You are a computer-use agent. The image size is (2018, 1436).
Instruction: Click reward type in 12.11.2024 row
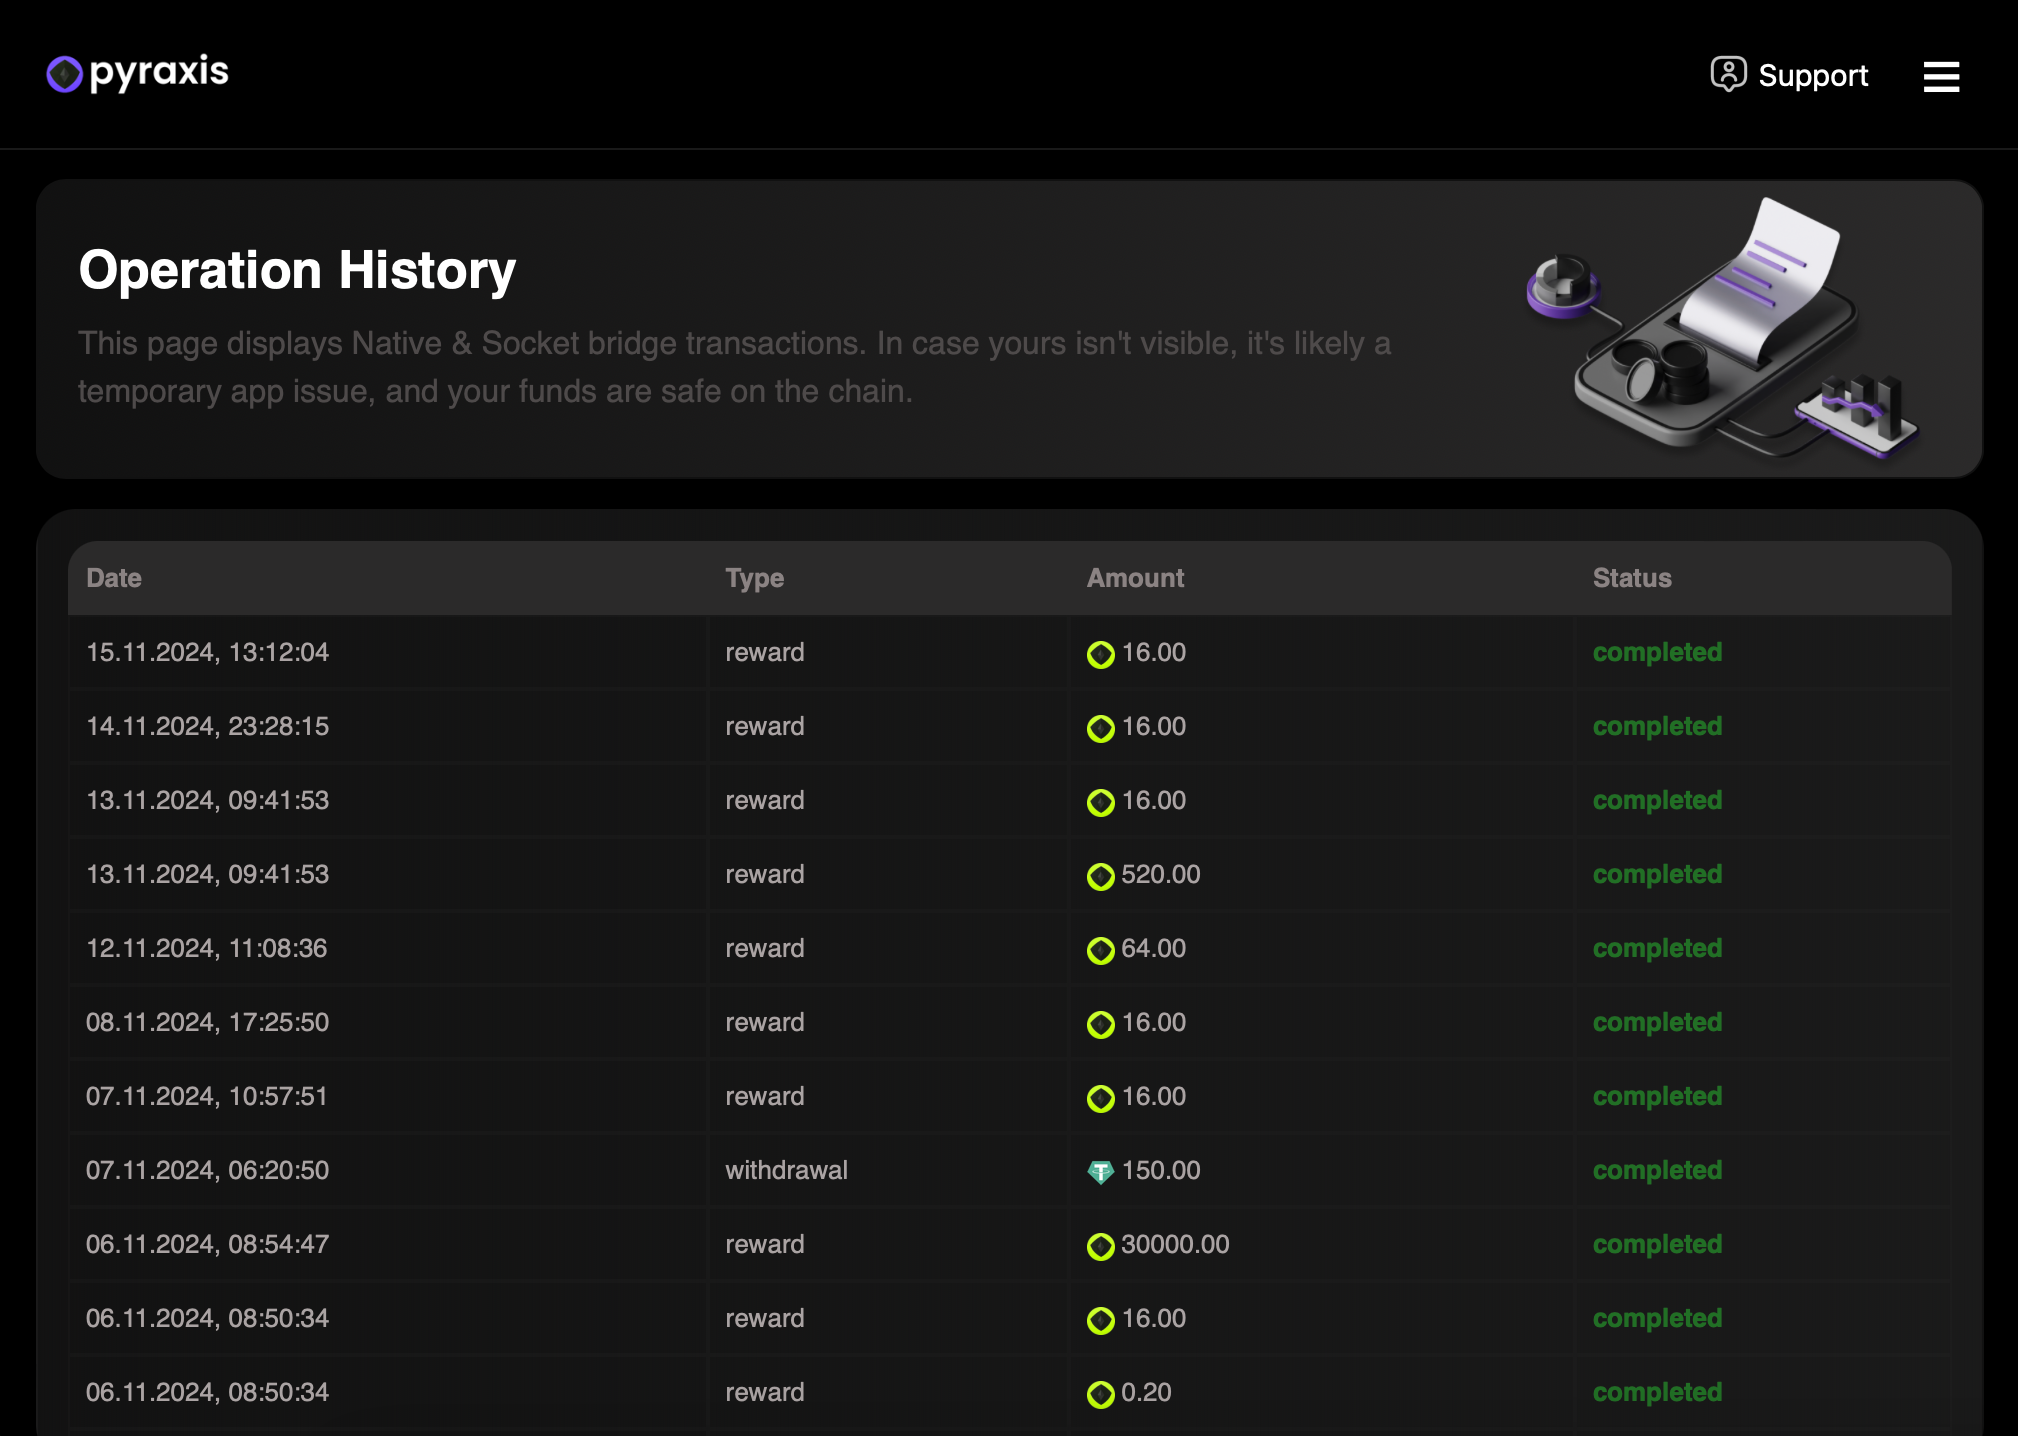[764, 948]
